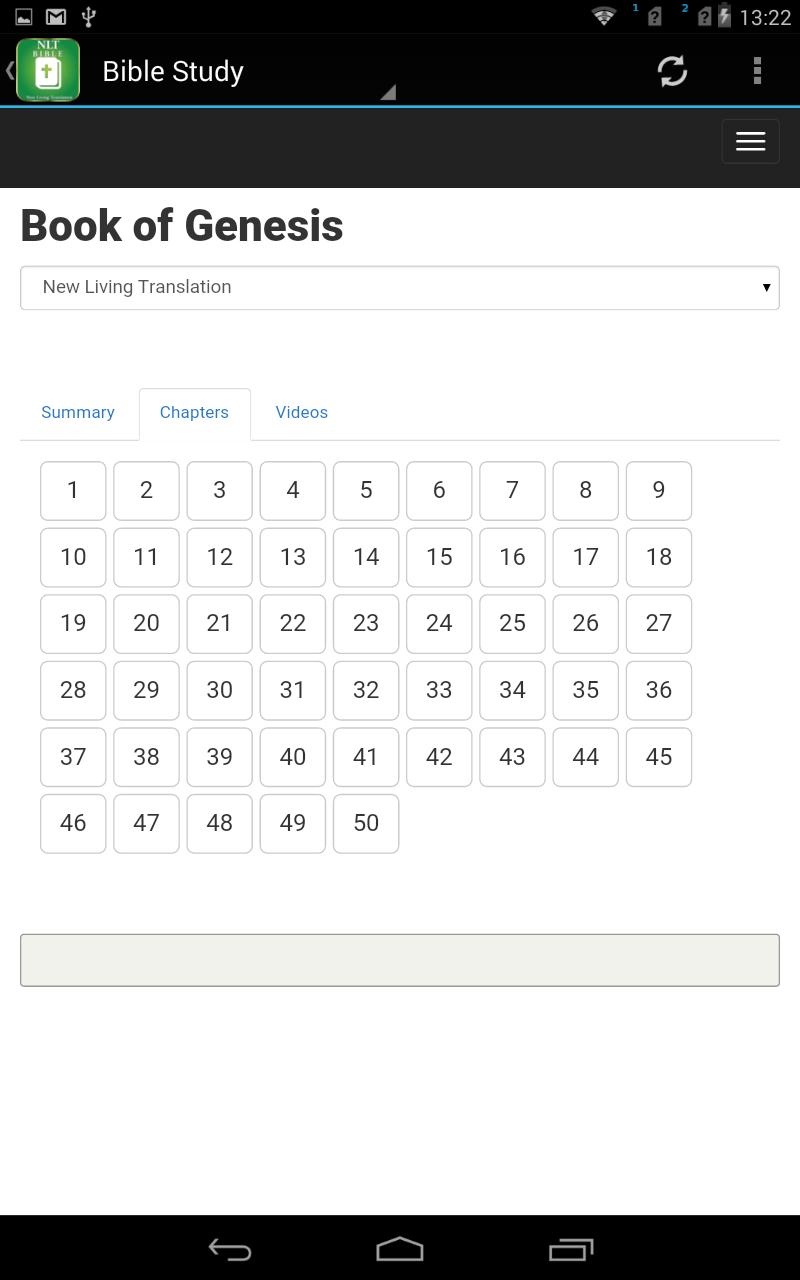Open the recent apps button

[571, 1249]
